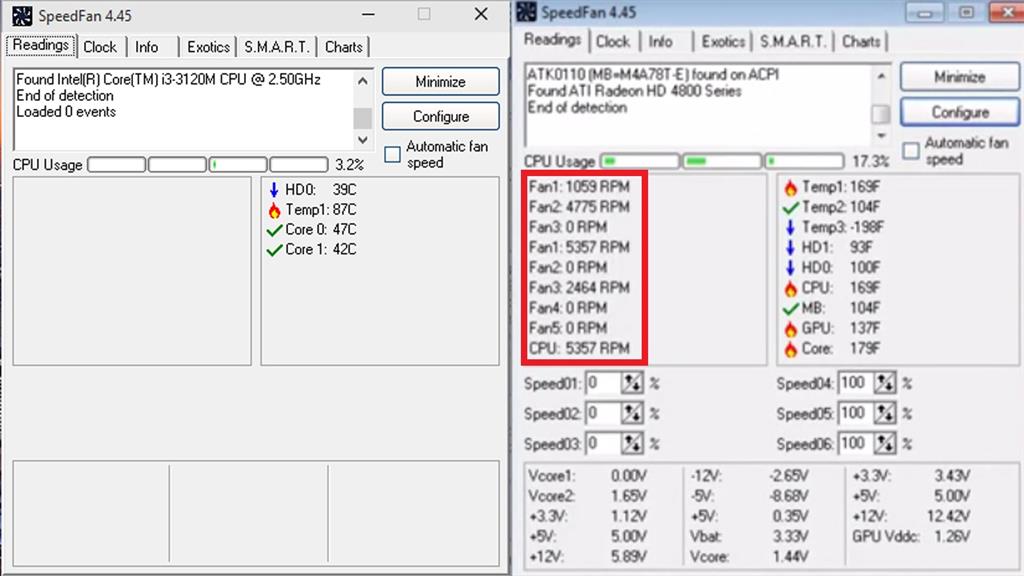Click the green check icon beside MB 104F

791,308
